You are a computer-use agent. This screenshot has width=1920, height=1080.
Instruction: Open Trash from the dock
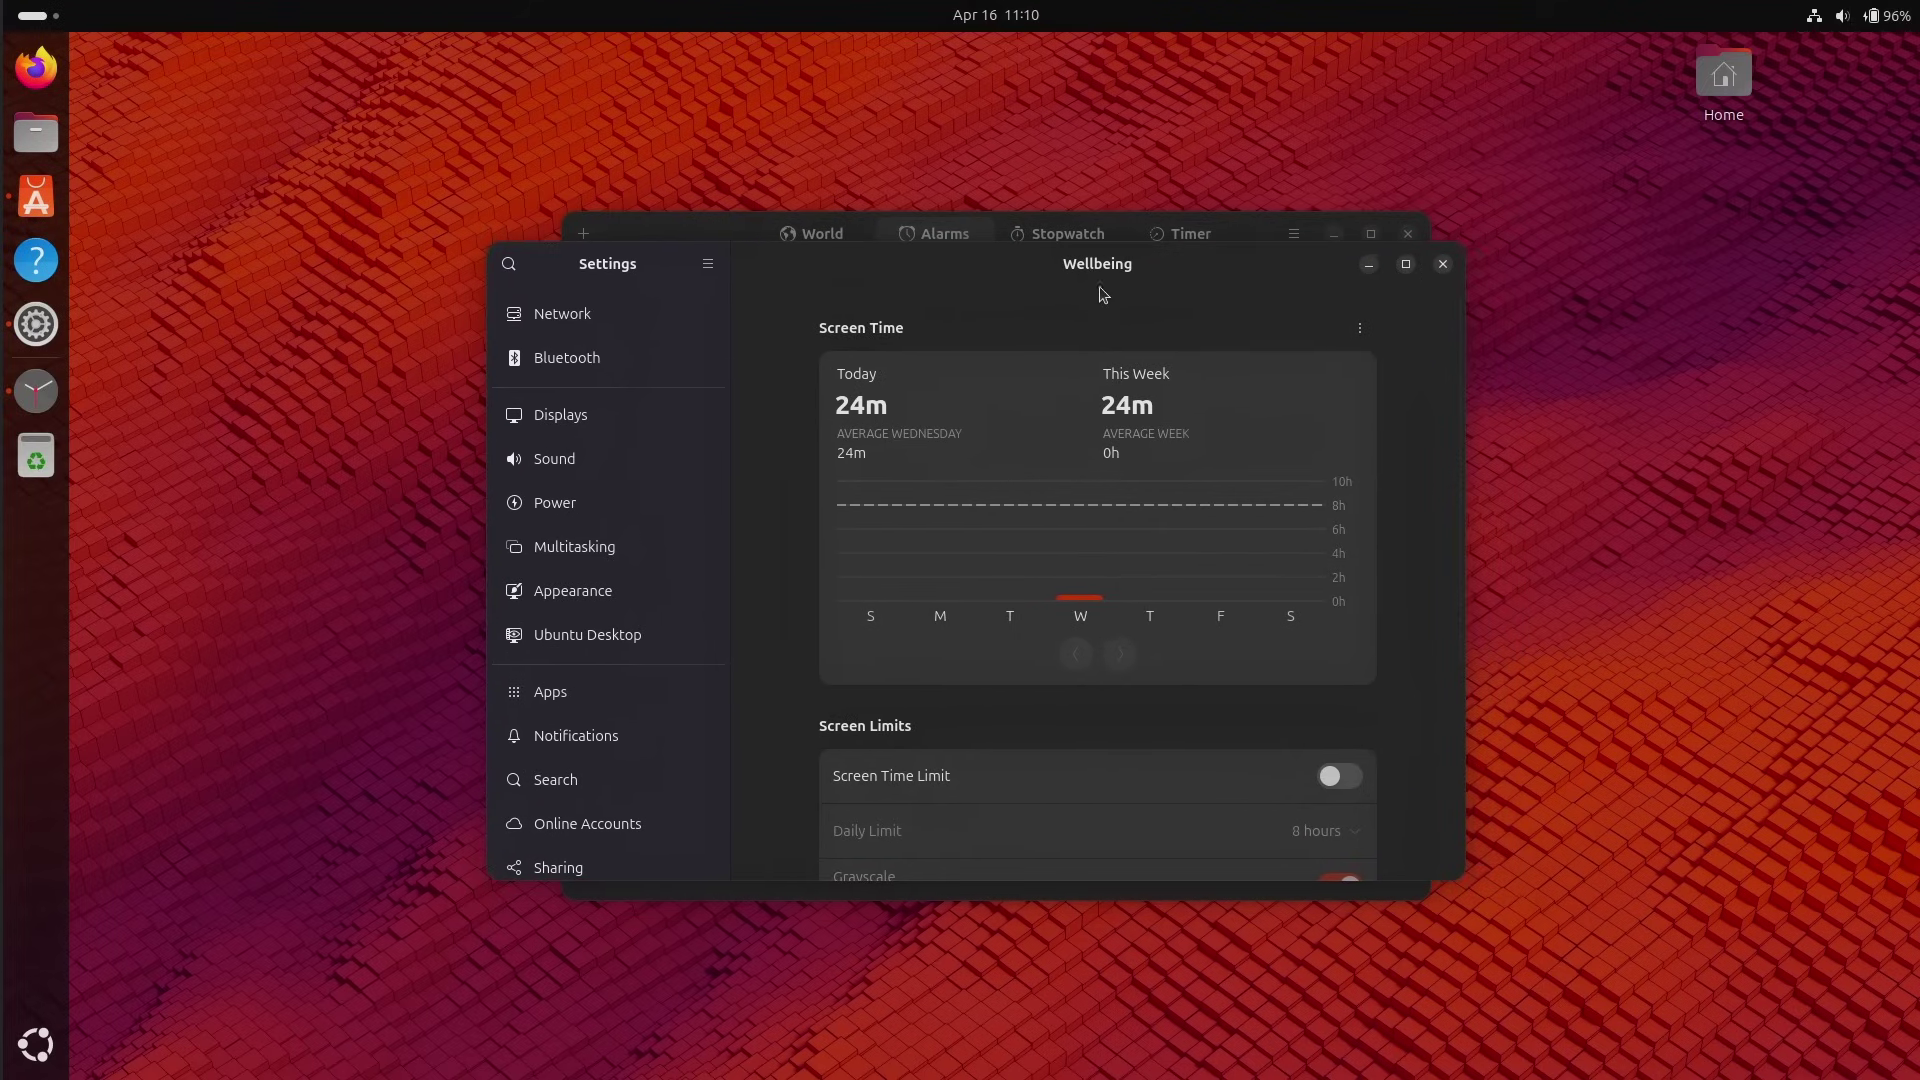coord(36,455)
